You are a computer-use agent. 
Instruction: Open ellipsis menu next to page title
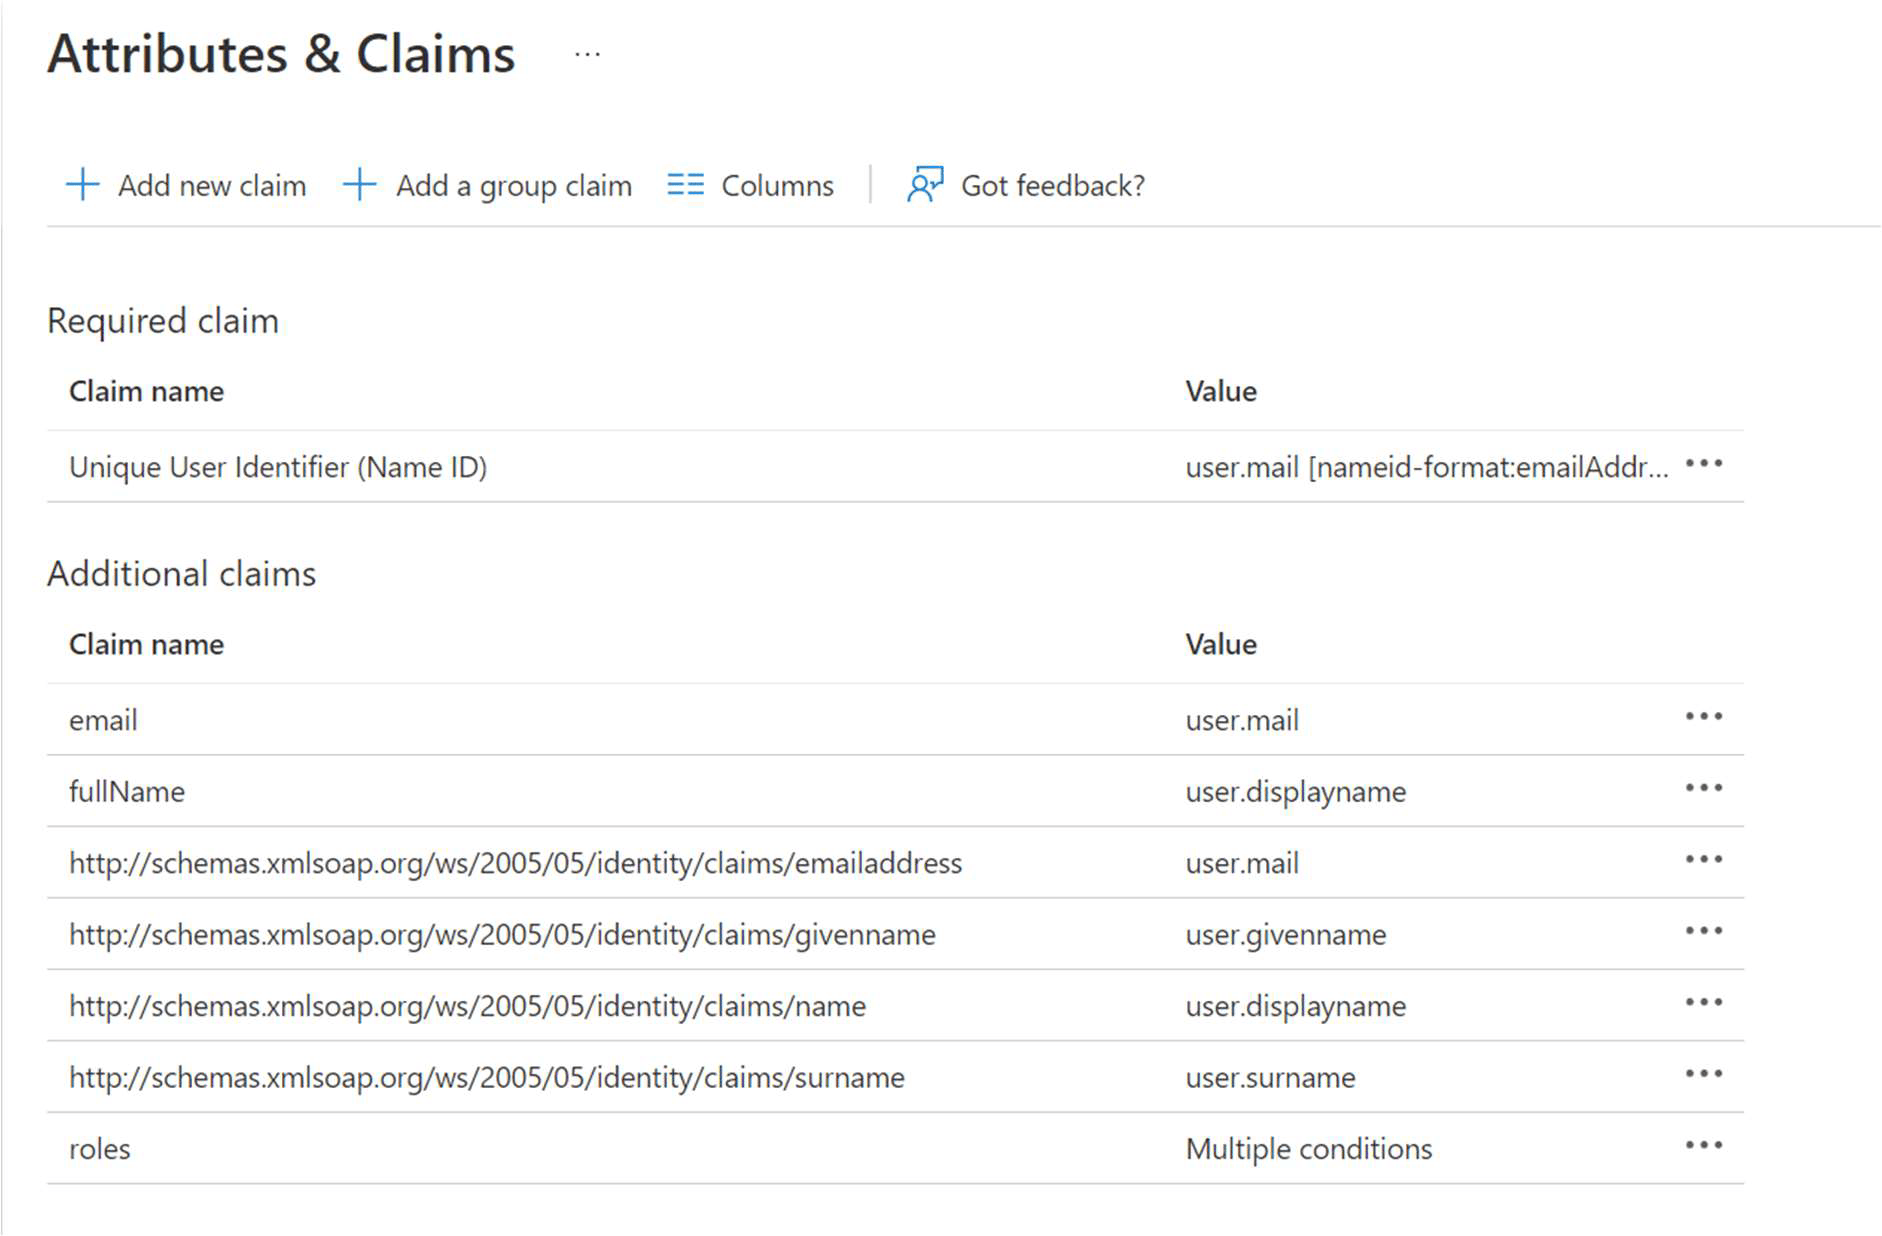coord(587,55)
